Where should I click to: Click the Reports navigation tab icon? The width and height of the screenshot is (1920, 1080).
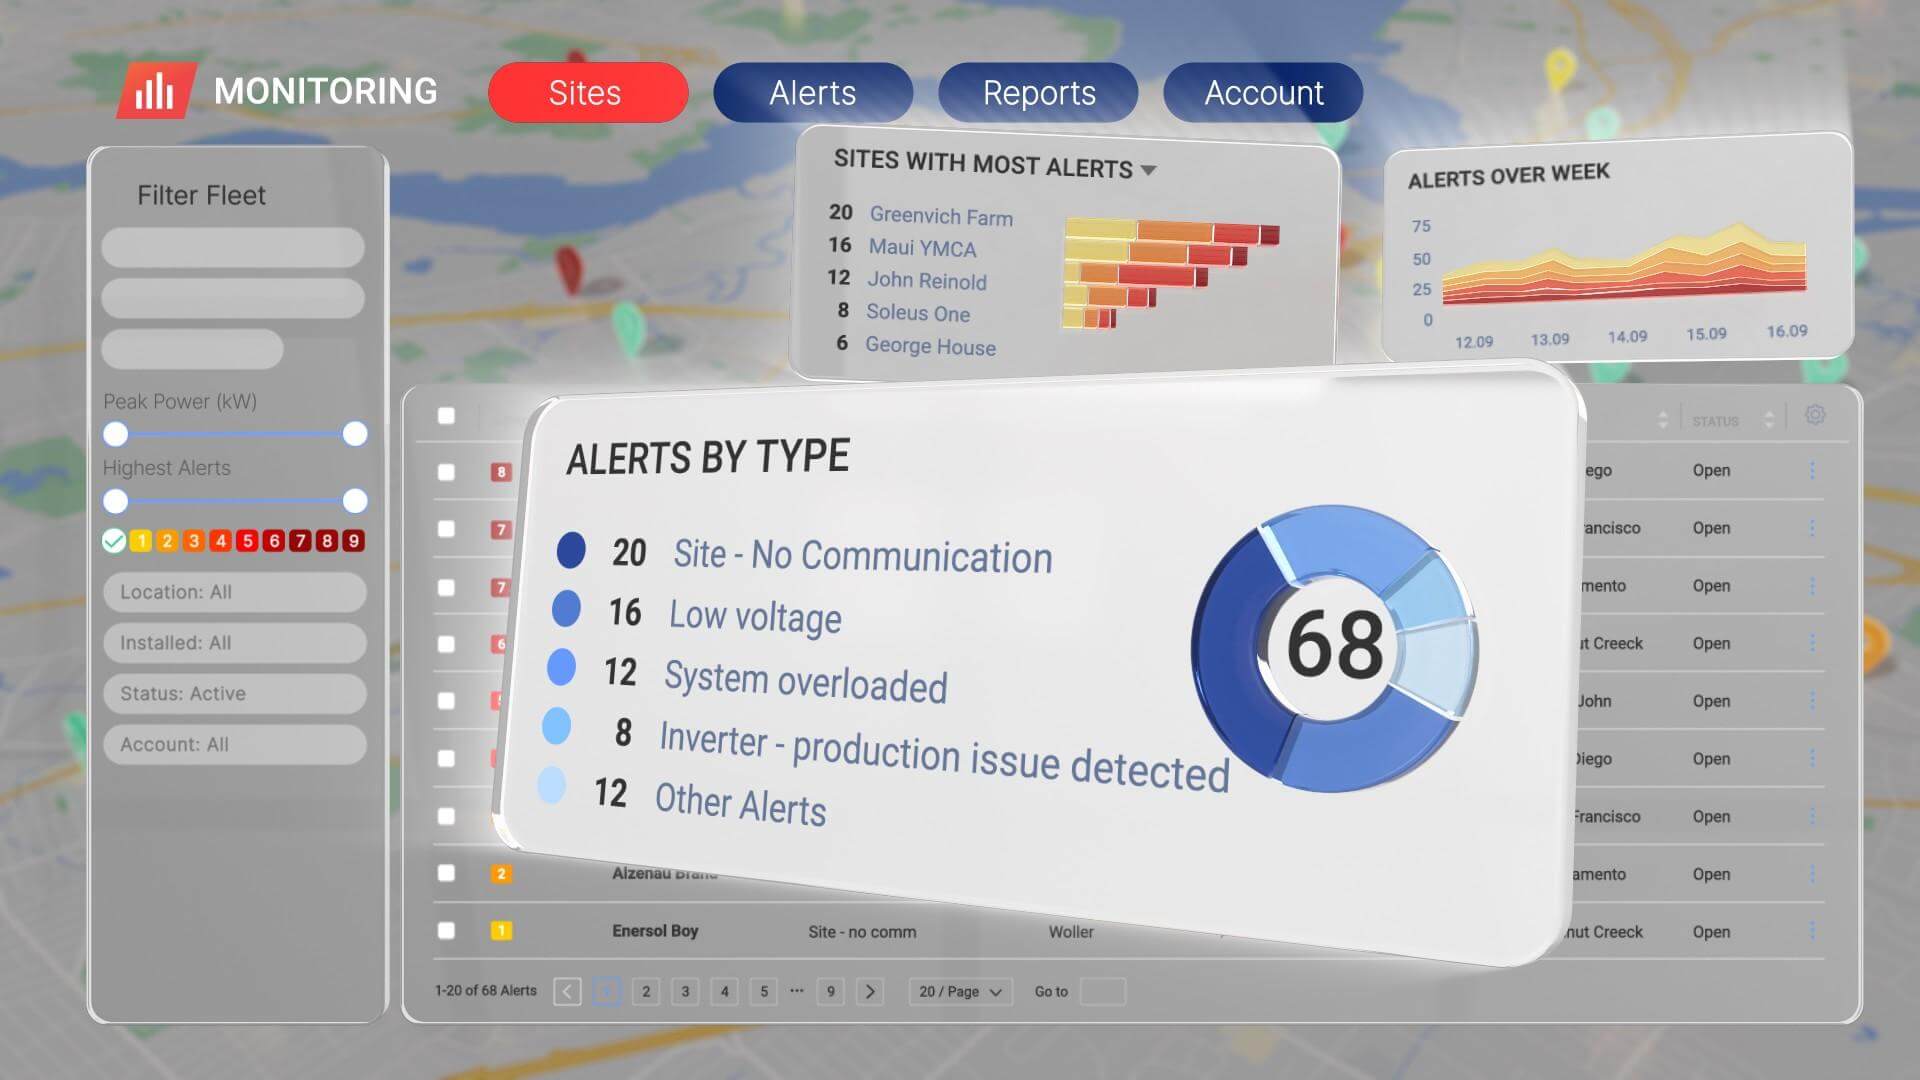coord(1038,92)
